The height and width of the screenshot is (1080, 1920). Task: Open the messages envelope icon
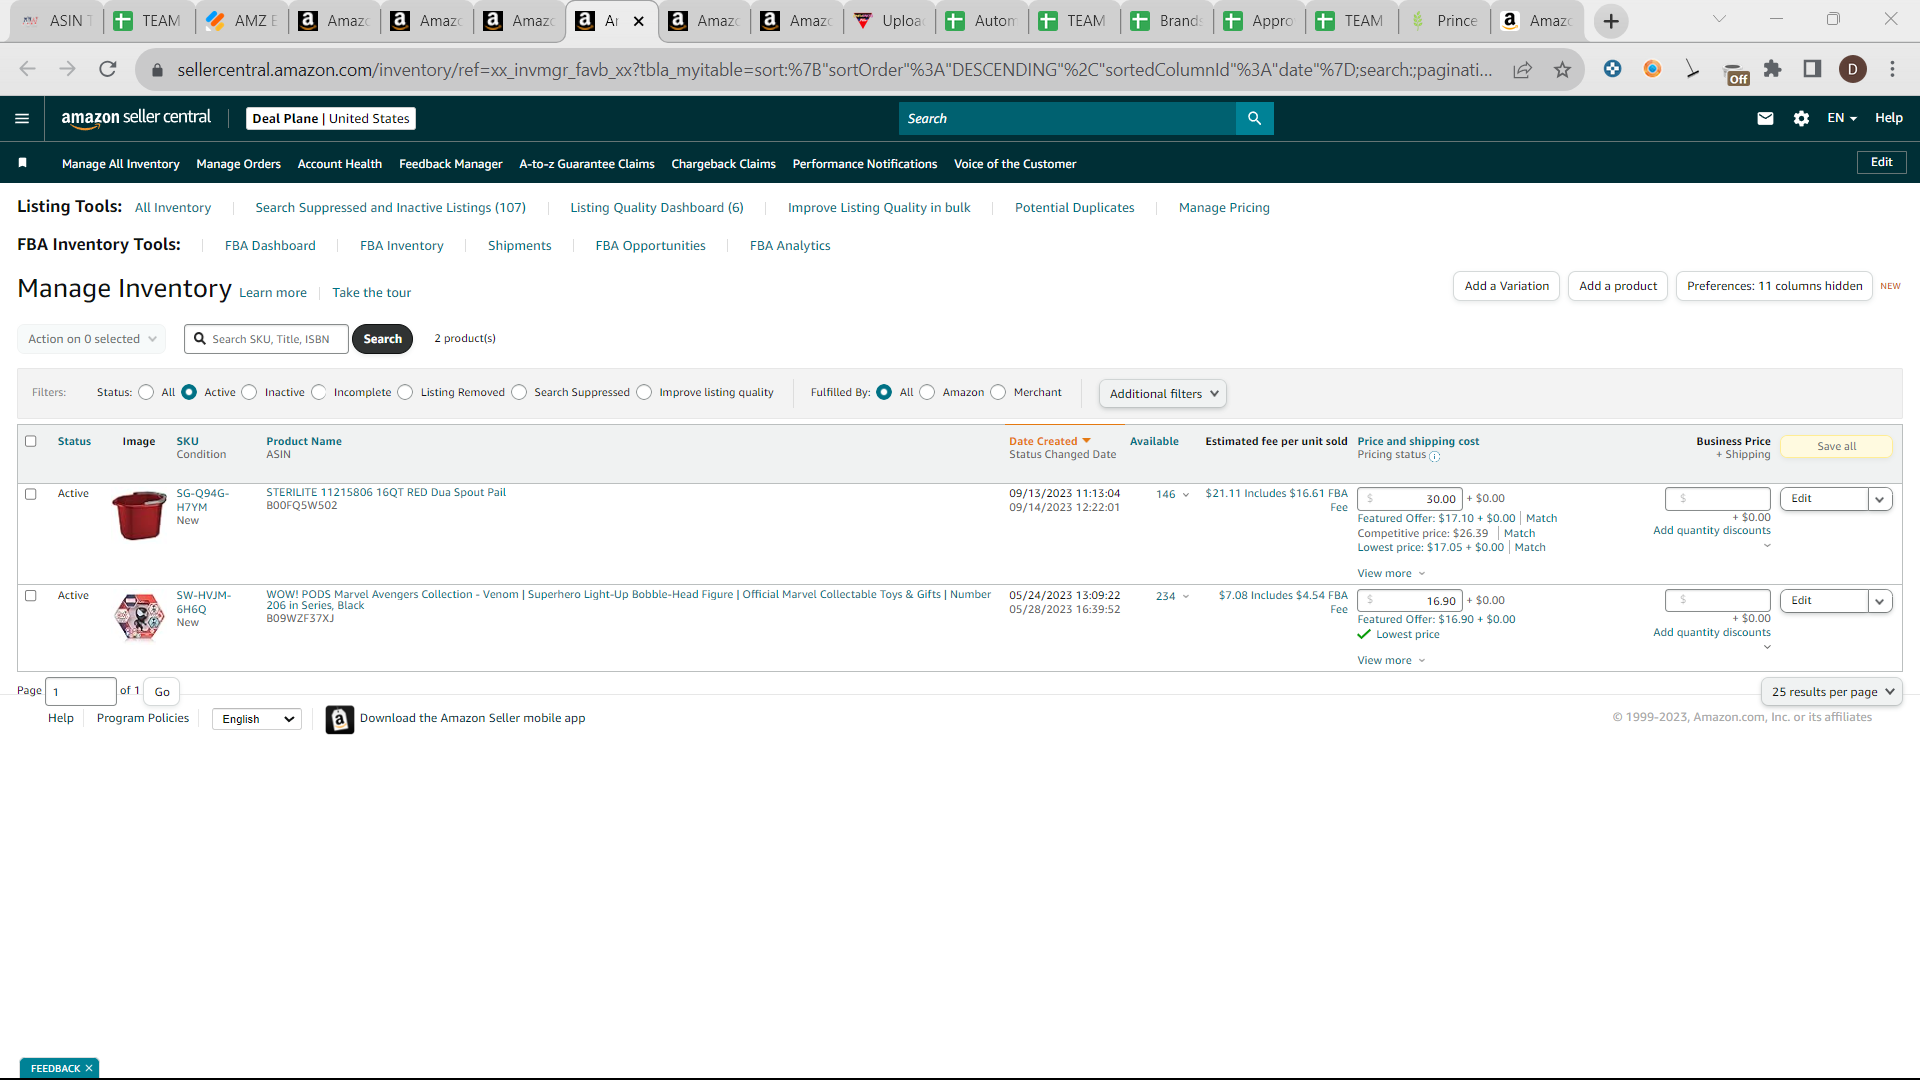[1765, 118]
